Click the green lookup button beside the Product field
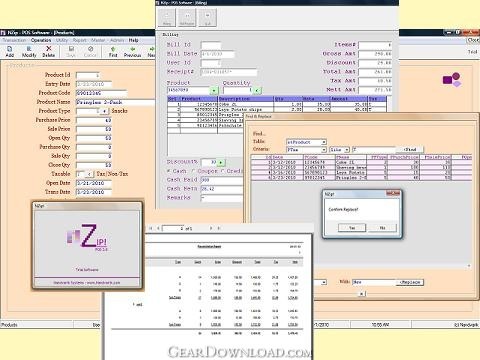480x360 pixels. point(214,90)
